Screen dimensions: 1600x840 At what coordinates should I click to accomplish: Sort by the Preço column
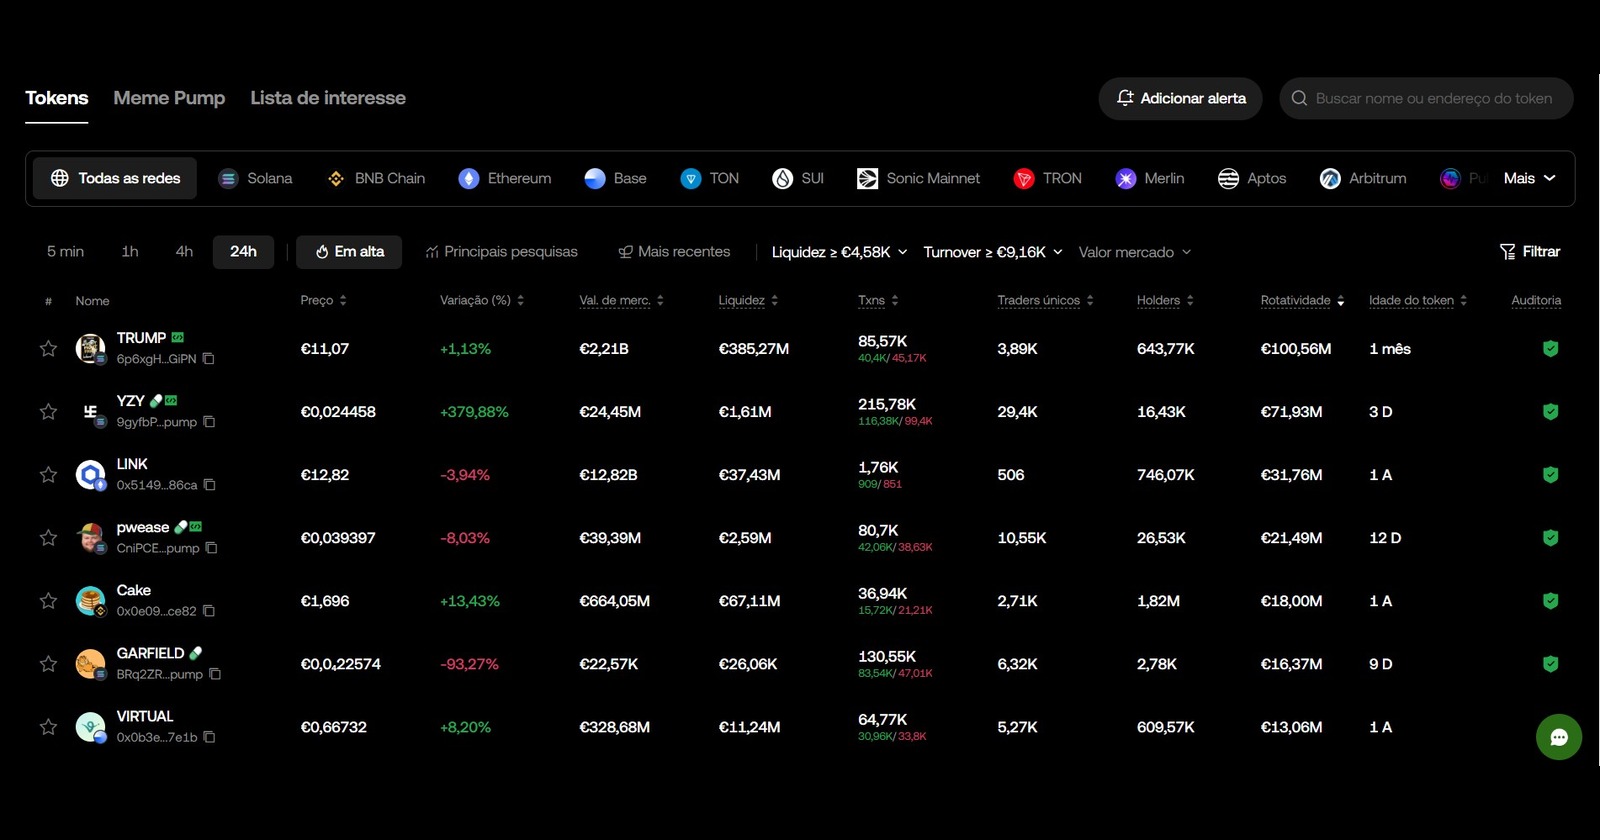324,300
